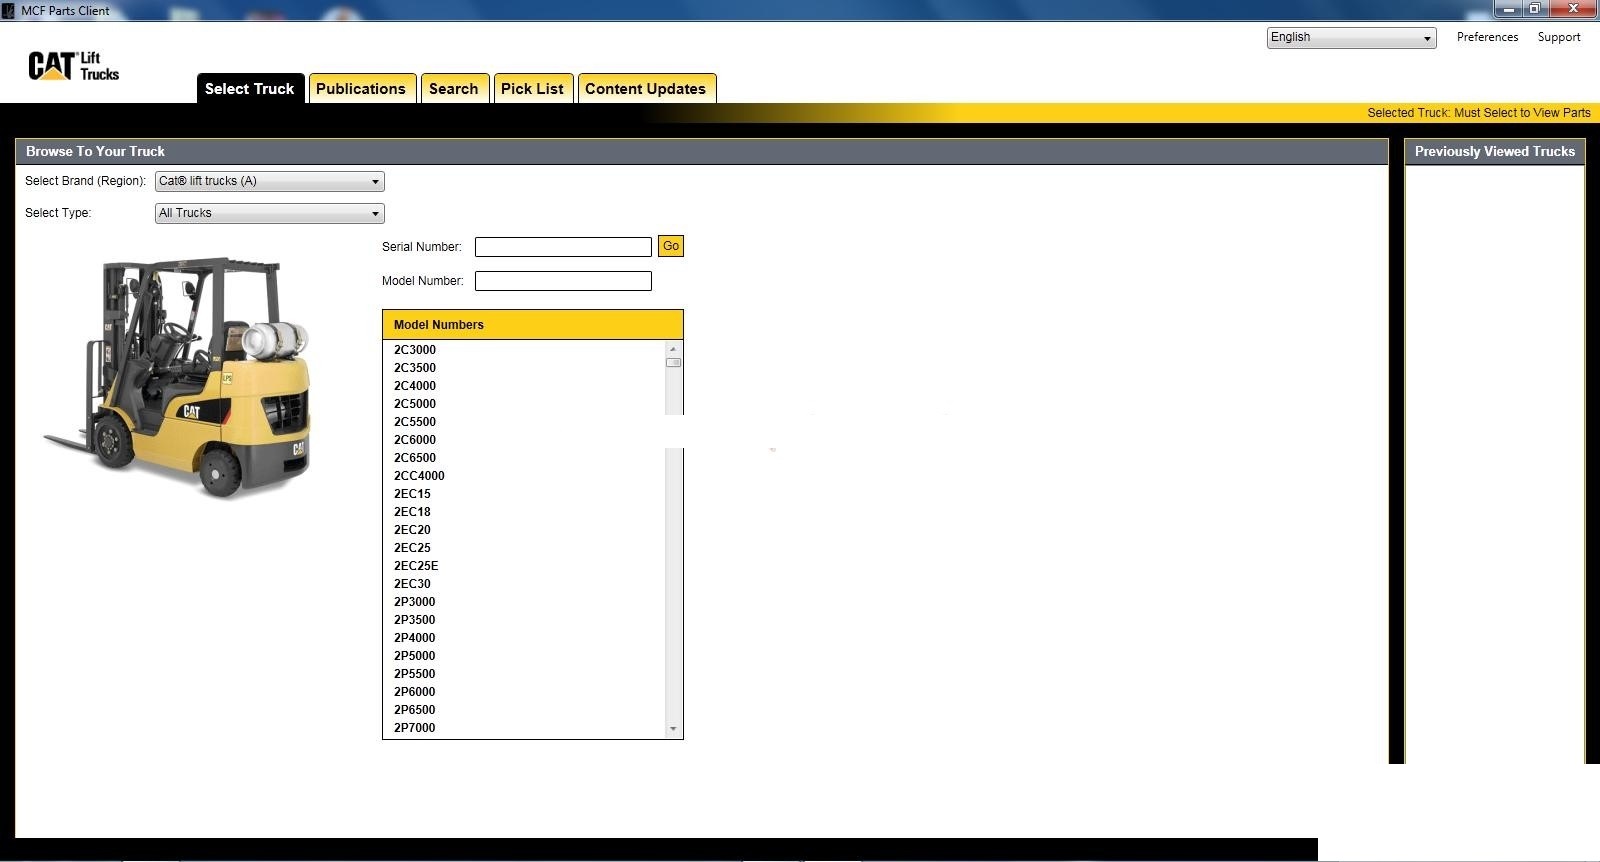This screenshot has width=1600, height=862.
Task: Select model 2P6500 in the list
Action: 415,710
